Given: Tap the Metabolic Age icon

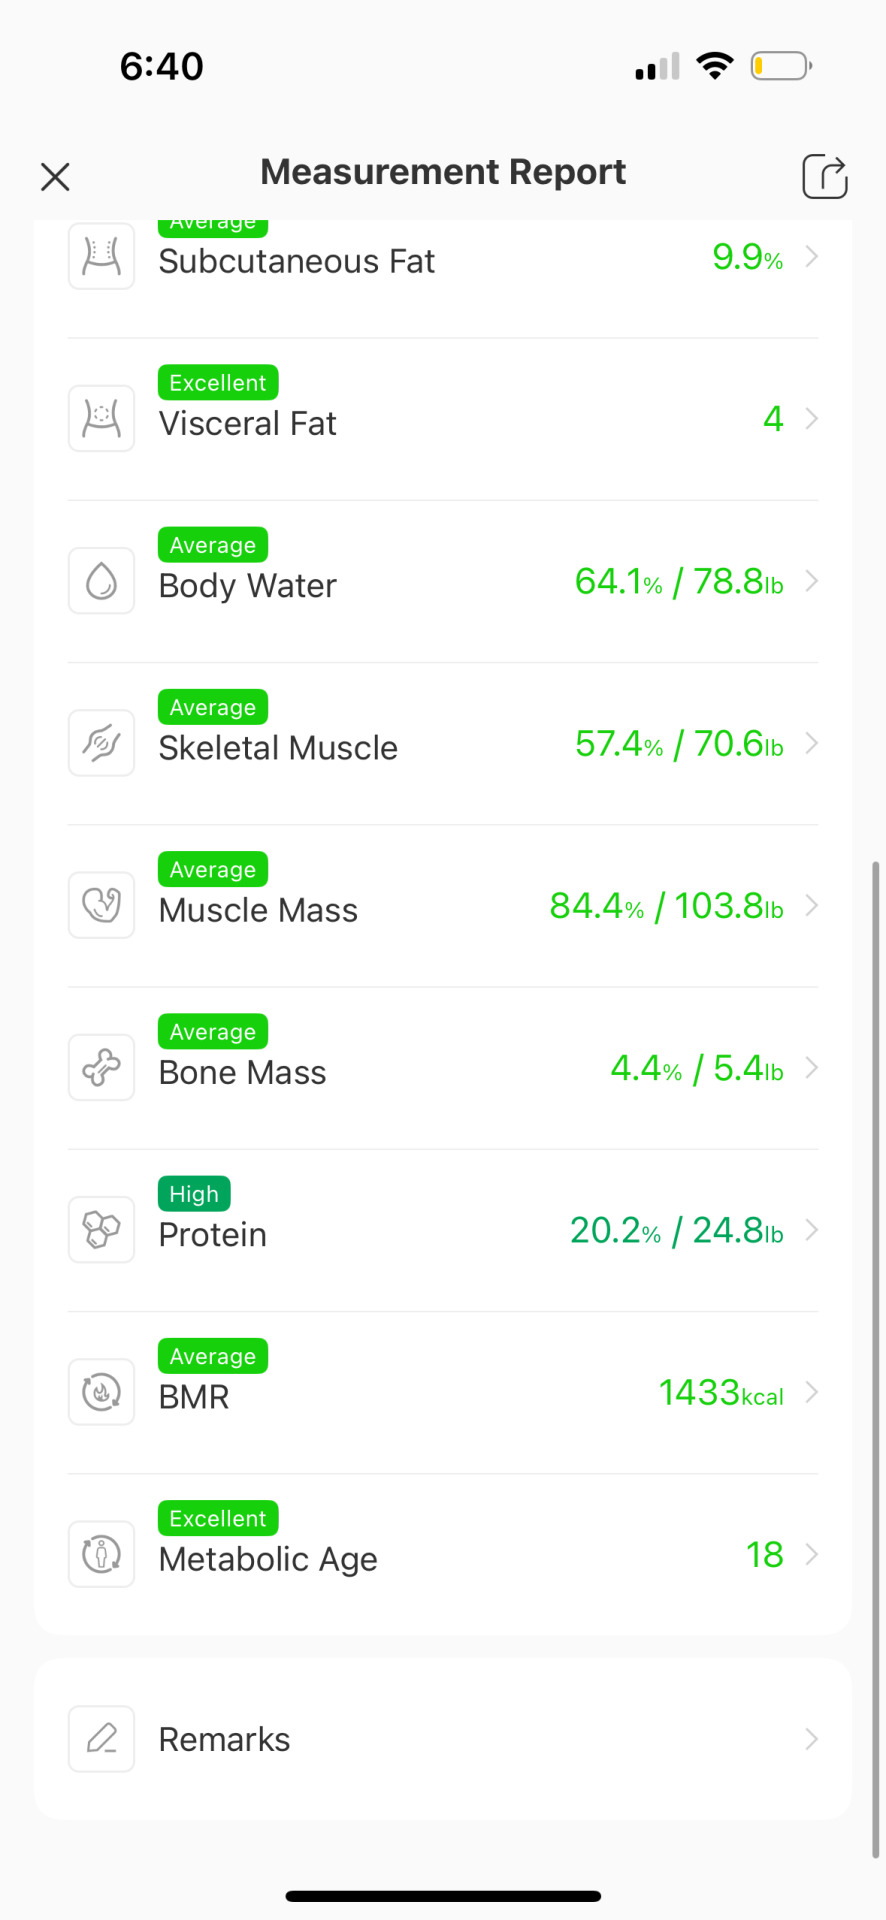Looking at the screenshot, I should 101,1554.
